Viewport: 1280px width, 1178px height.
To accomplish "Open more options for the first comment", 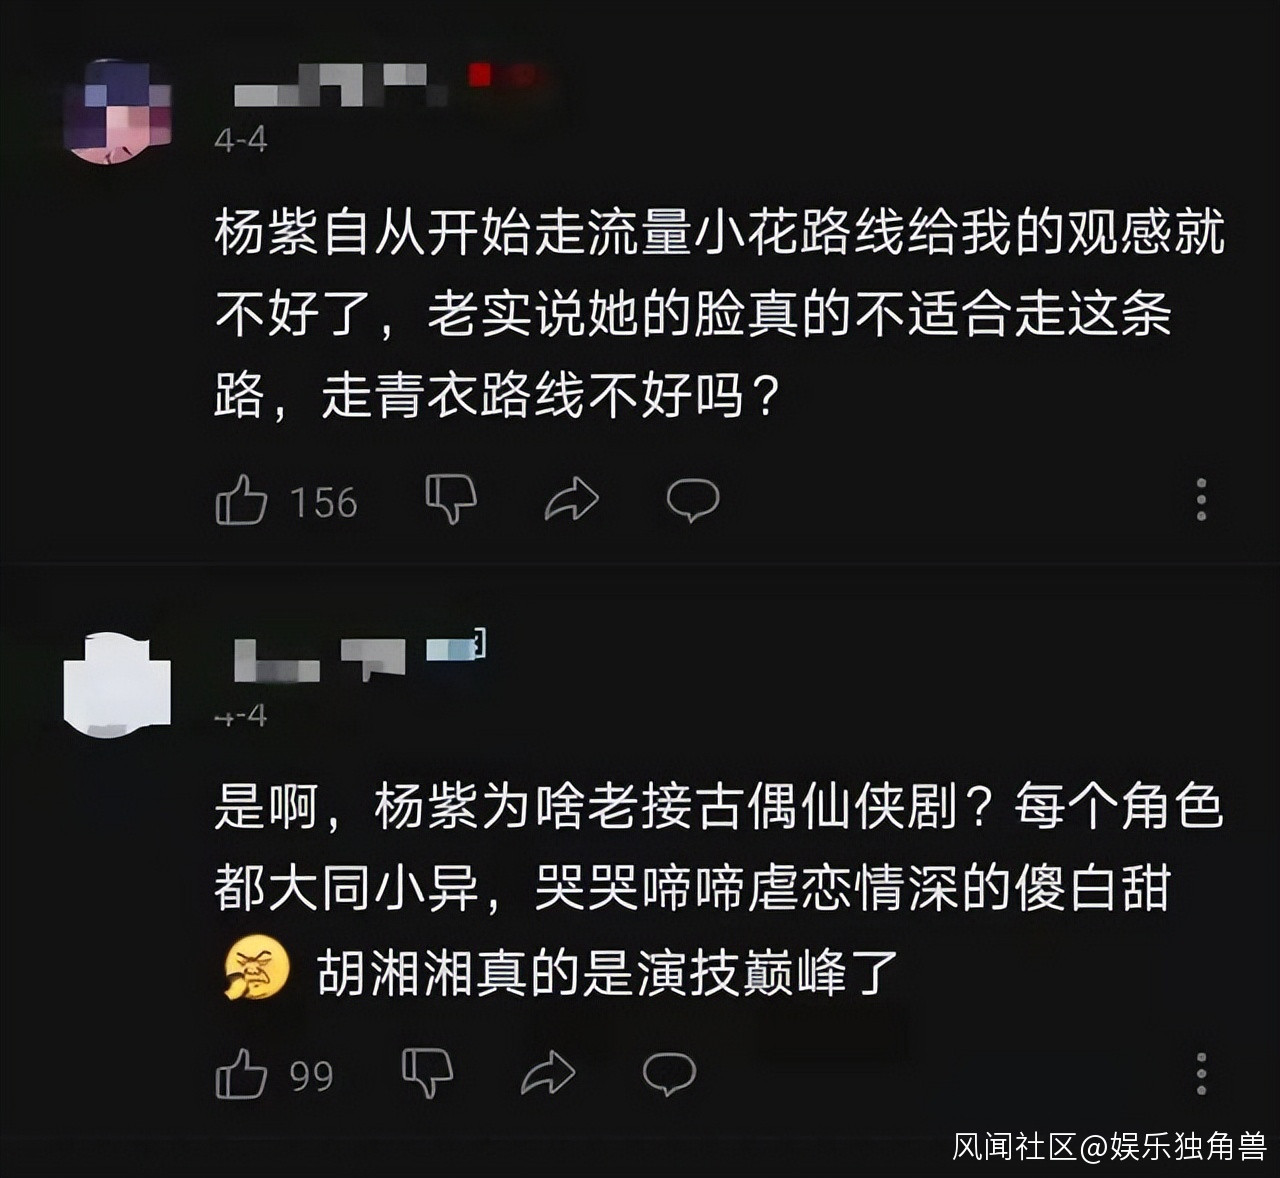I will point(1201,499).
